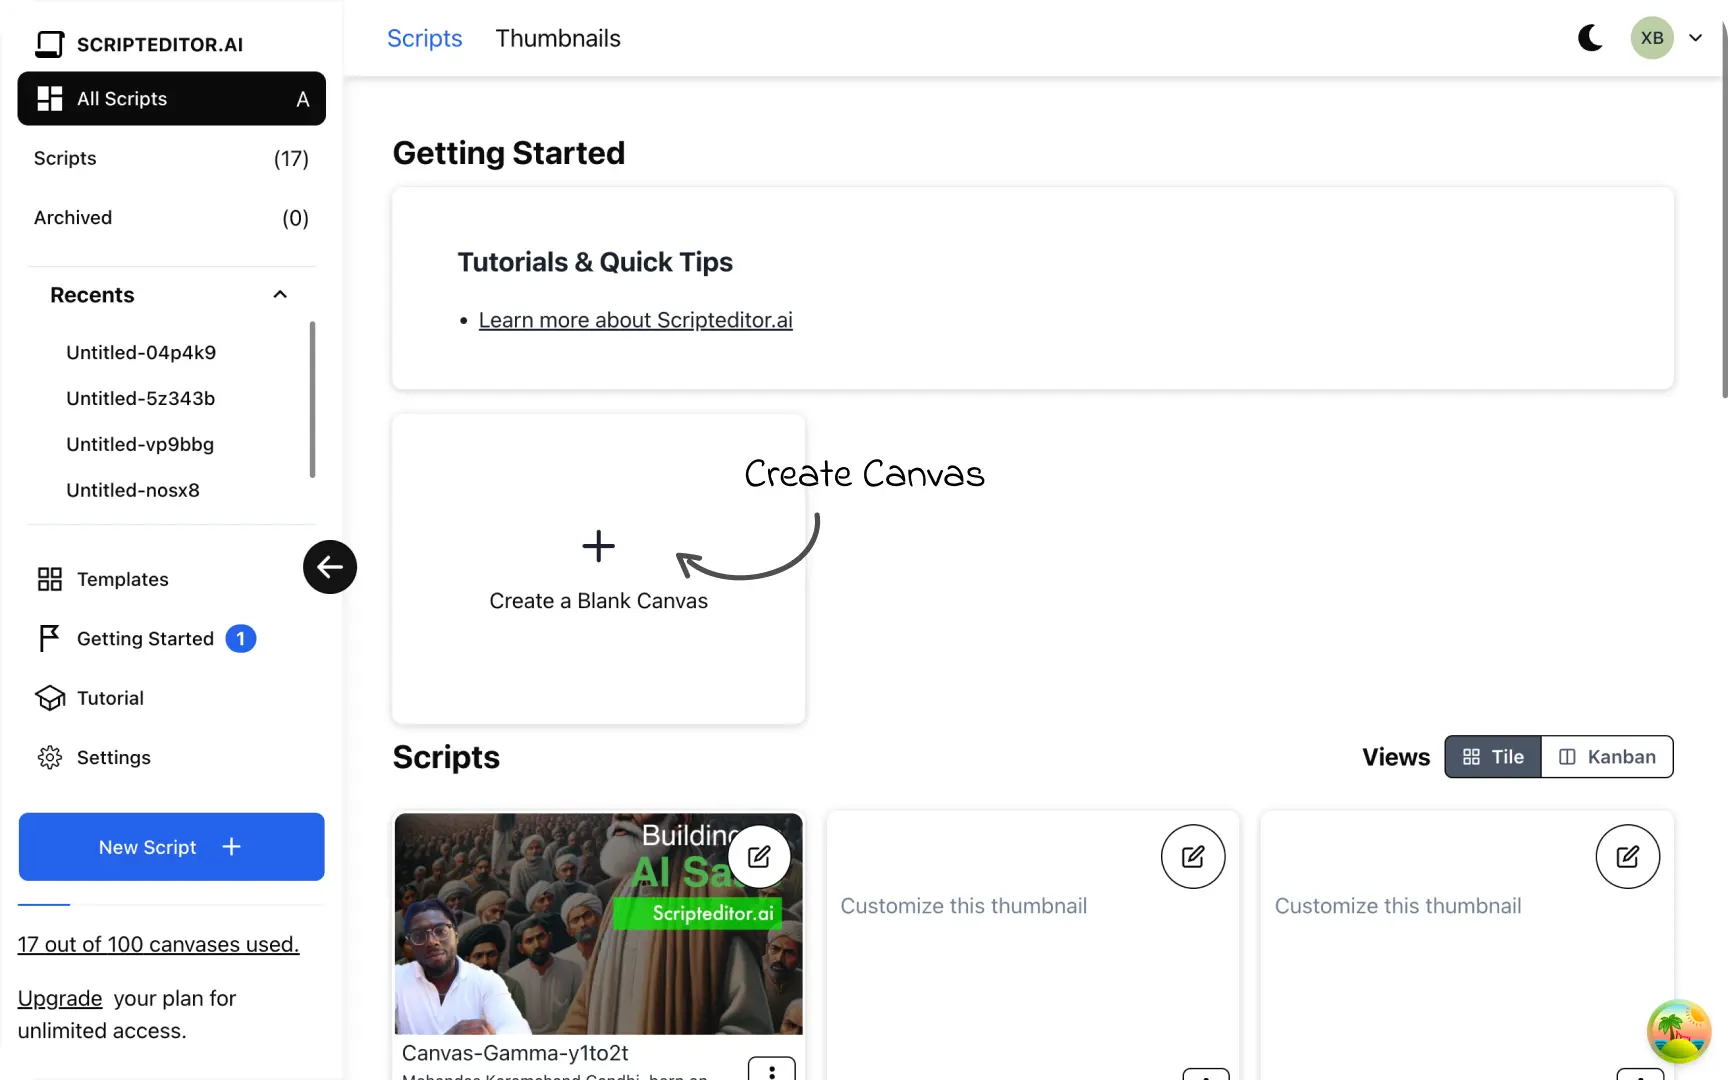Click the edit icon on the third script tile

[x=1627, y=856]
